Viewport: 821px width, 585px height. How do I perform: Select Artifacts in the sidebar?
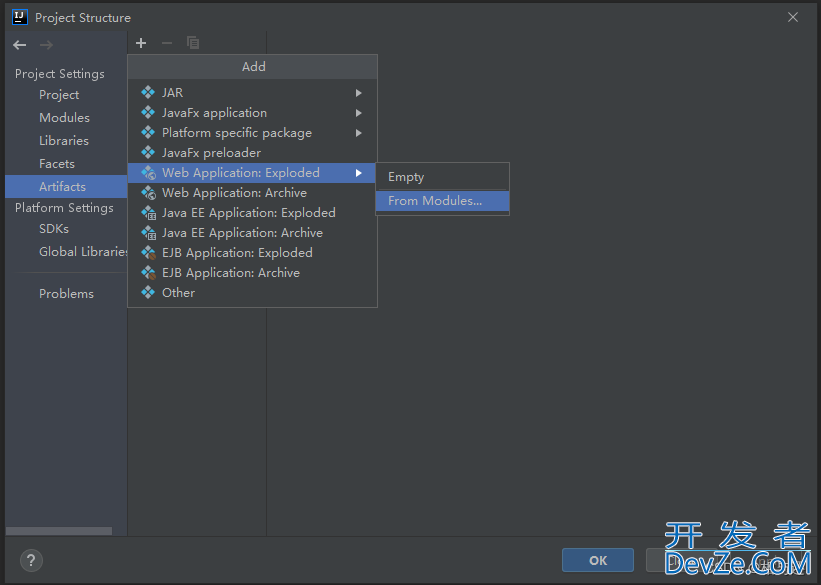point(66,186)
